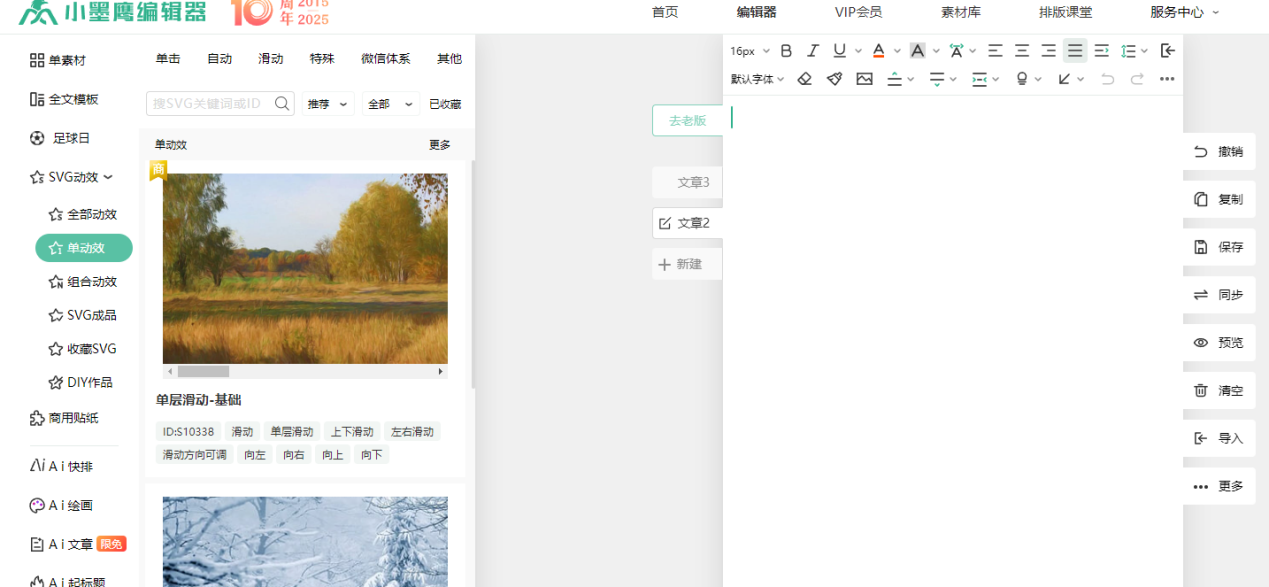
Task: Click the 新建 new article button
Action: tap(681, 265)
